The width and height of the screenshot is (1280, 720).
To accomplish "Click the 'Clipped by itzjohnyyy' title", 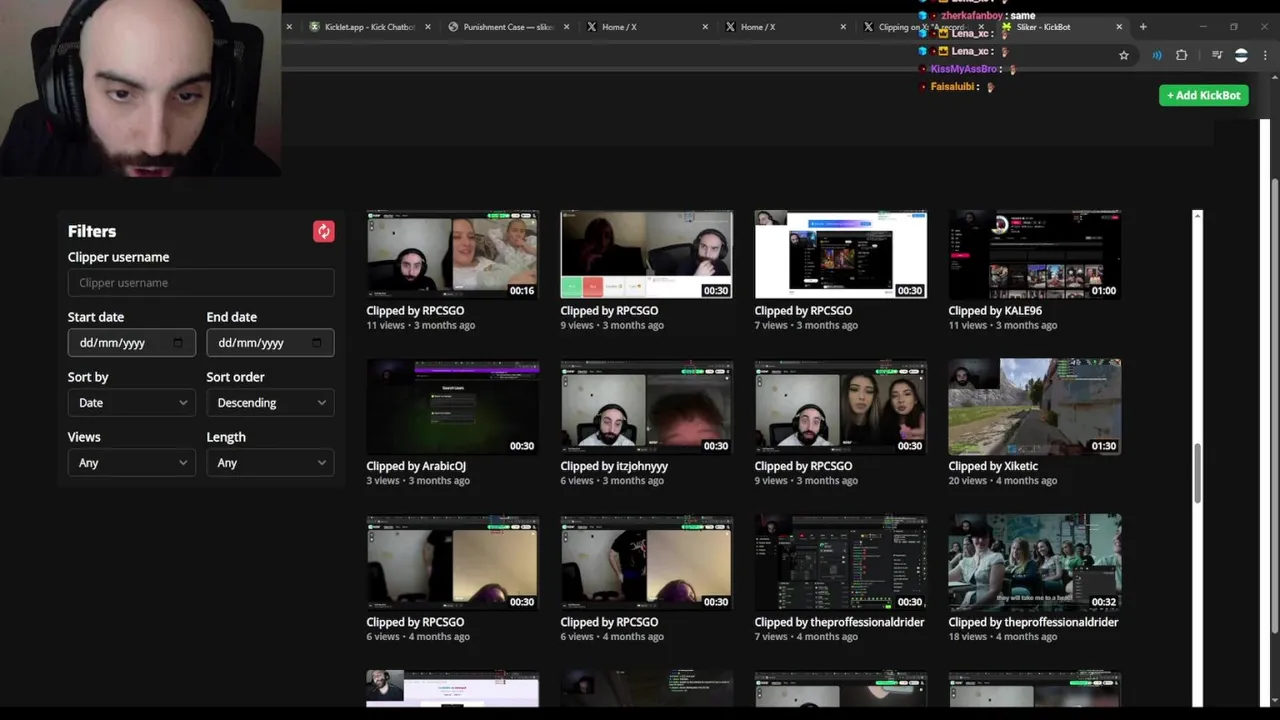I will 614,466.
